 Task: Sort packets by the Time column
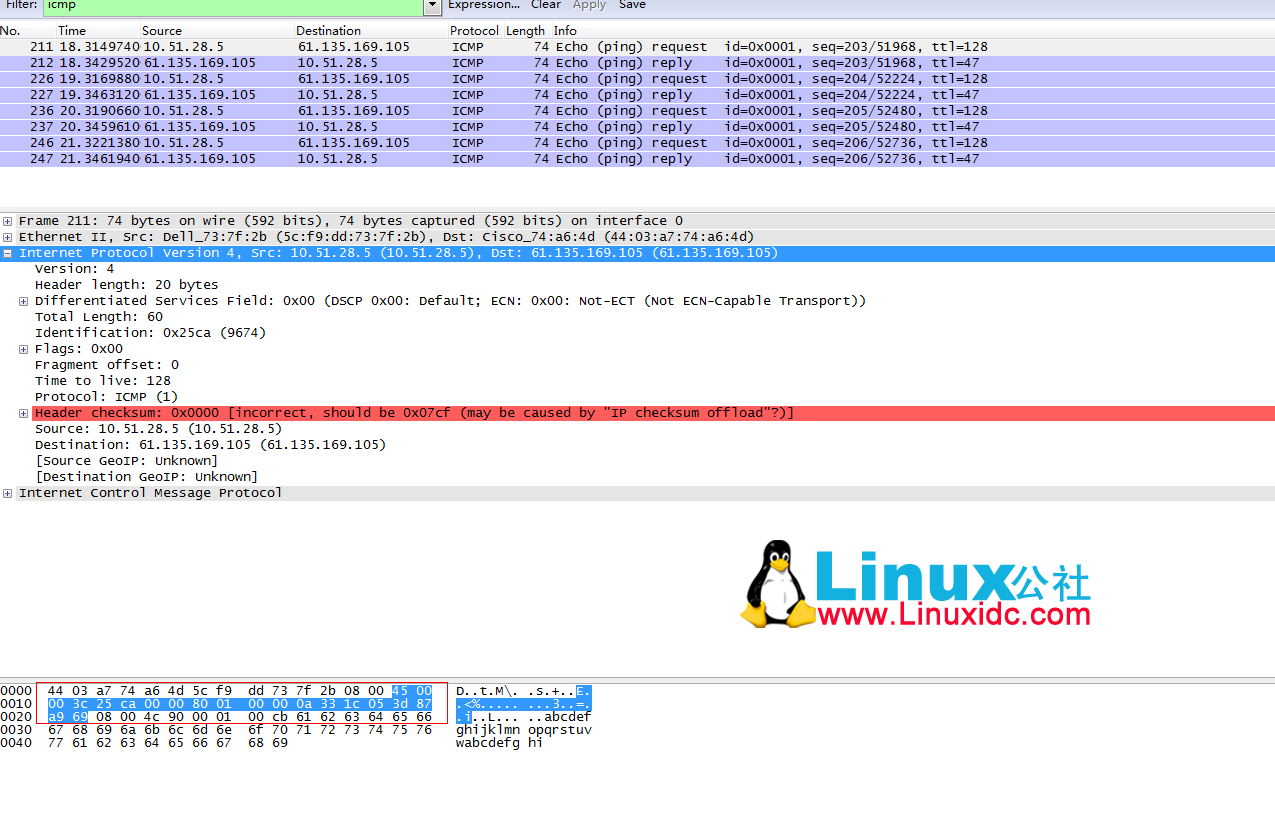[x=72, y=30]
